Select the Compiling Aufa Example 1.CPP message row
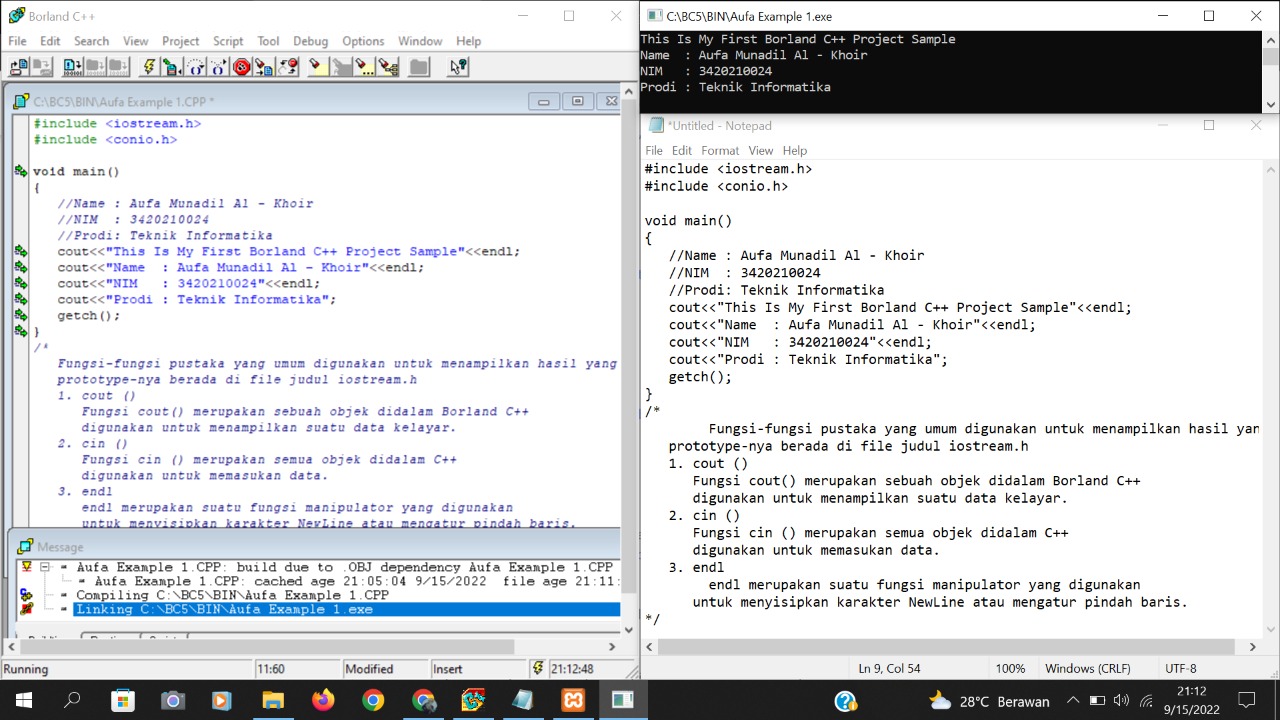This screenshot has height=720, width=1280. [232, 595]
